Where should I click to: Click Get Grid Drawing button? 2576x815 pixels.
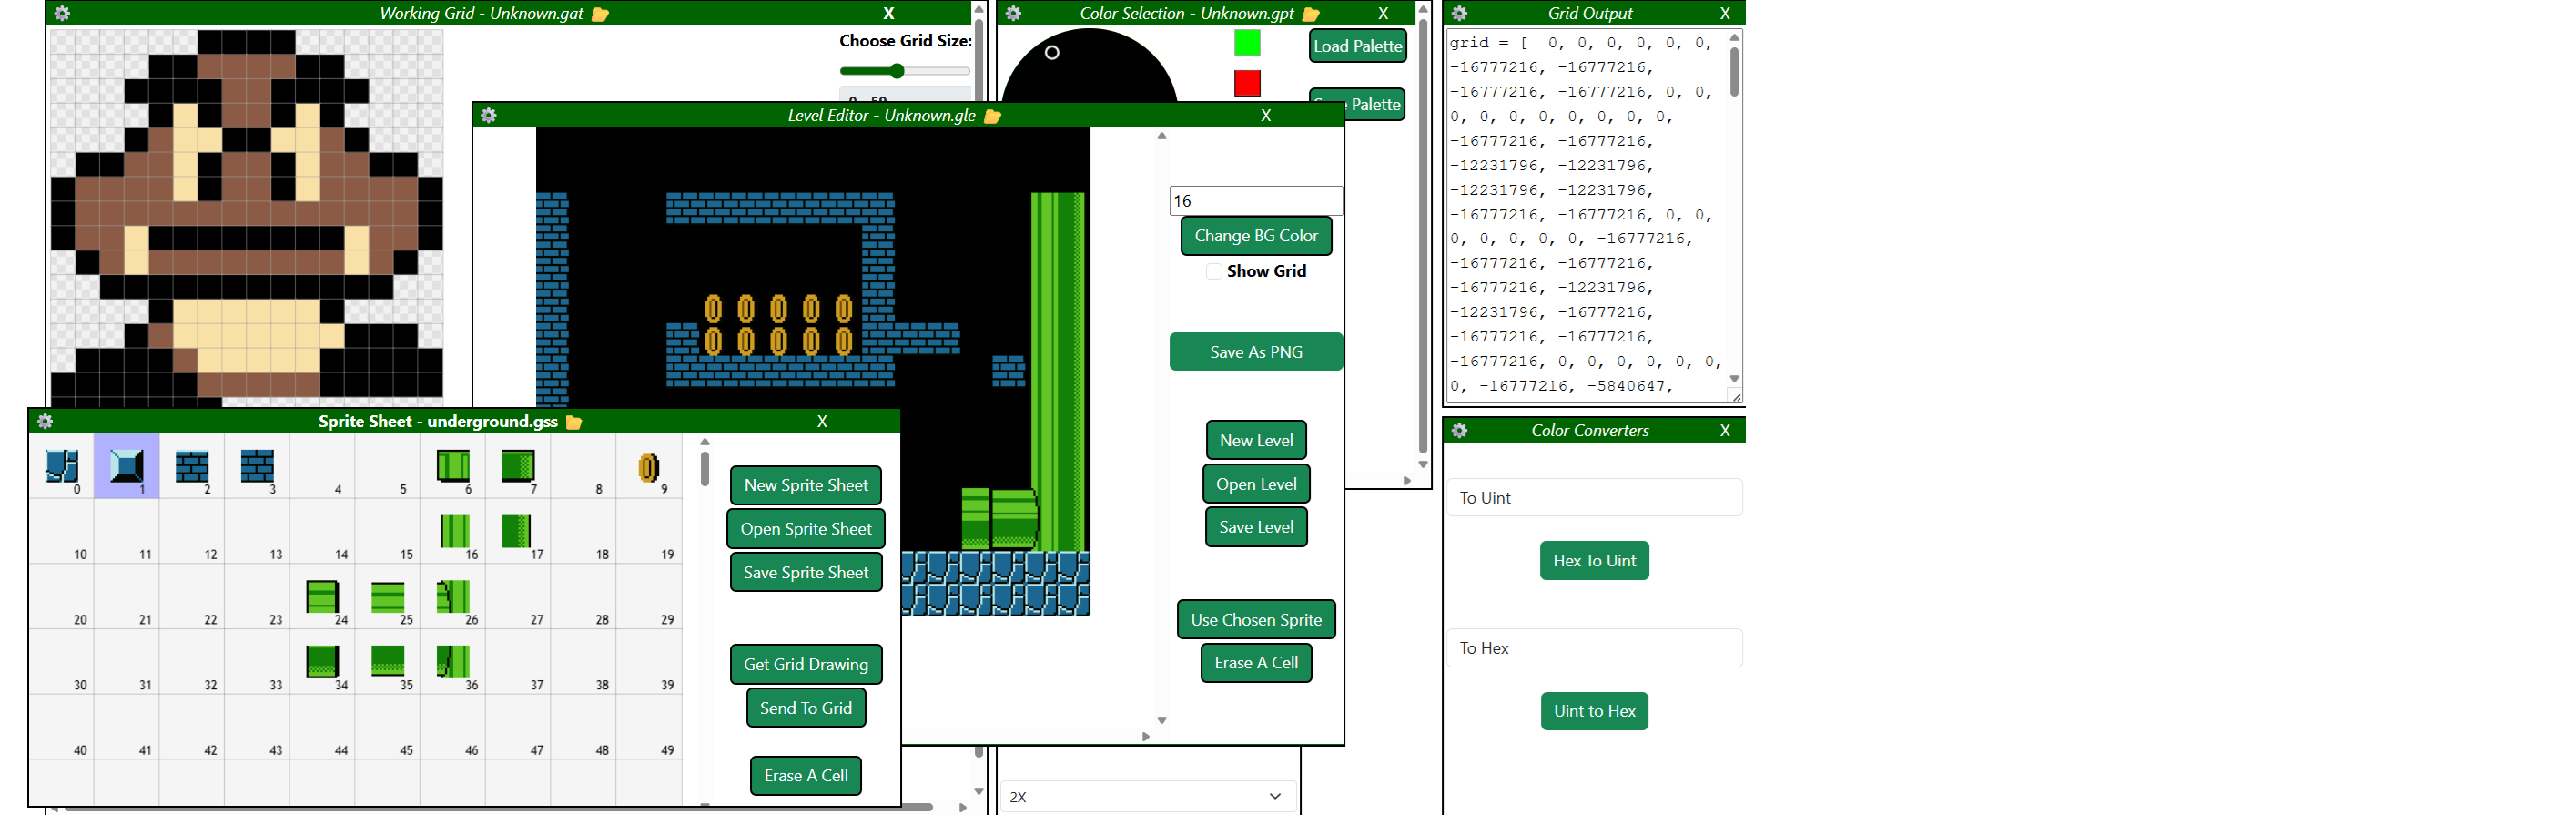[x=806, y=664]
